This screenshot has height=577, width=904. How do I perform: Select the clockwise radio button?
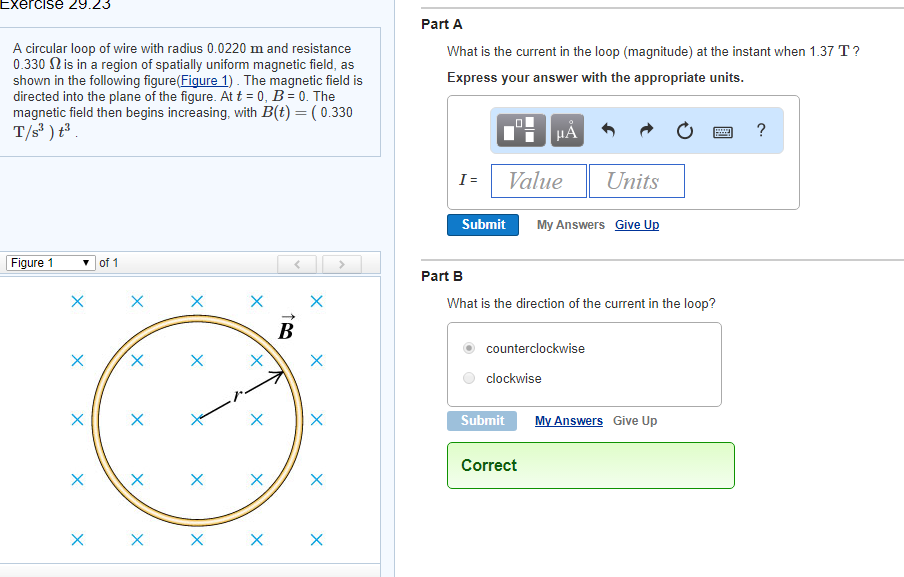click(468, 377)
